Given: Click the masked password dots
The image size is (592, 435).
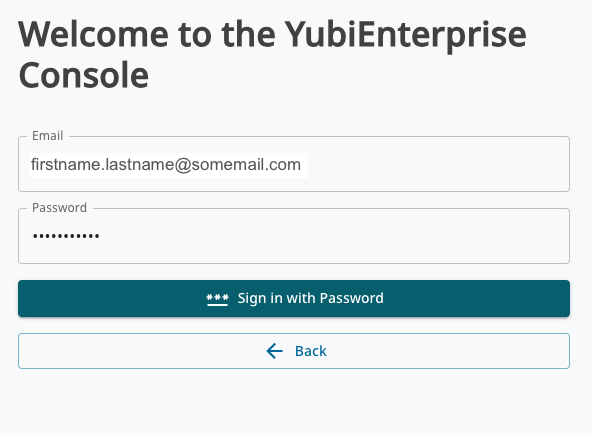Looking at the screenshot, I should click(66, 236).
